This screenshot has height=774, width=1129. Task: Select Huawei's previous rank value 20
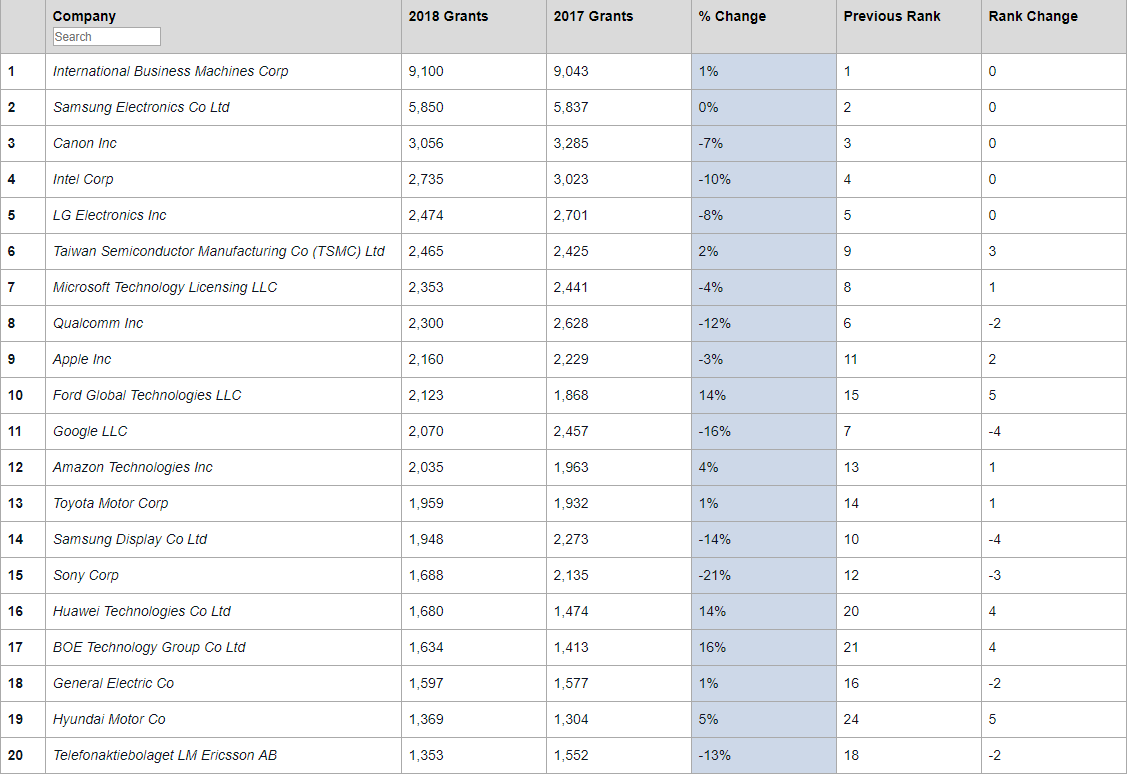[x=851, y=611]
